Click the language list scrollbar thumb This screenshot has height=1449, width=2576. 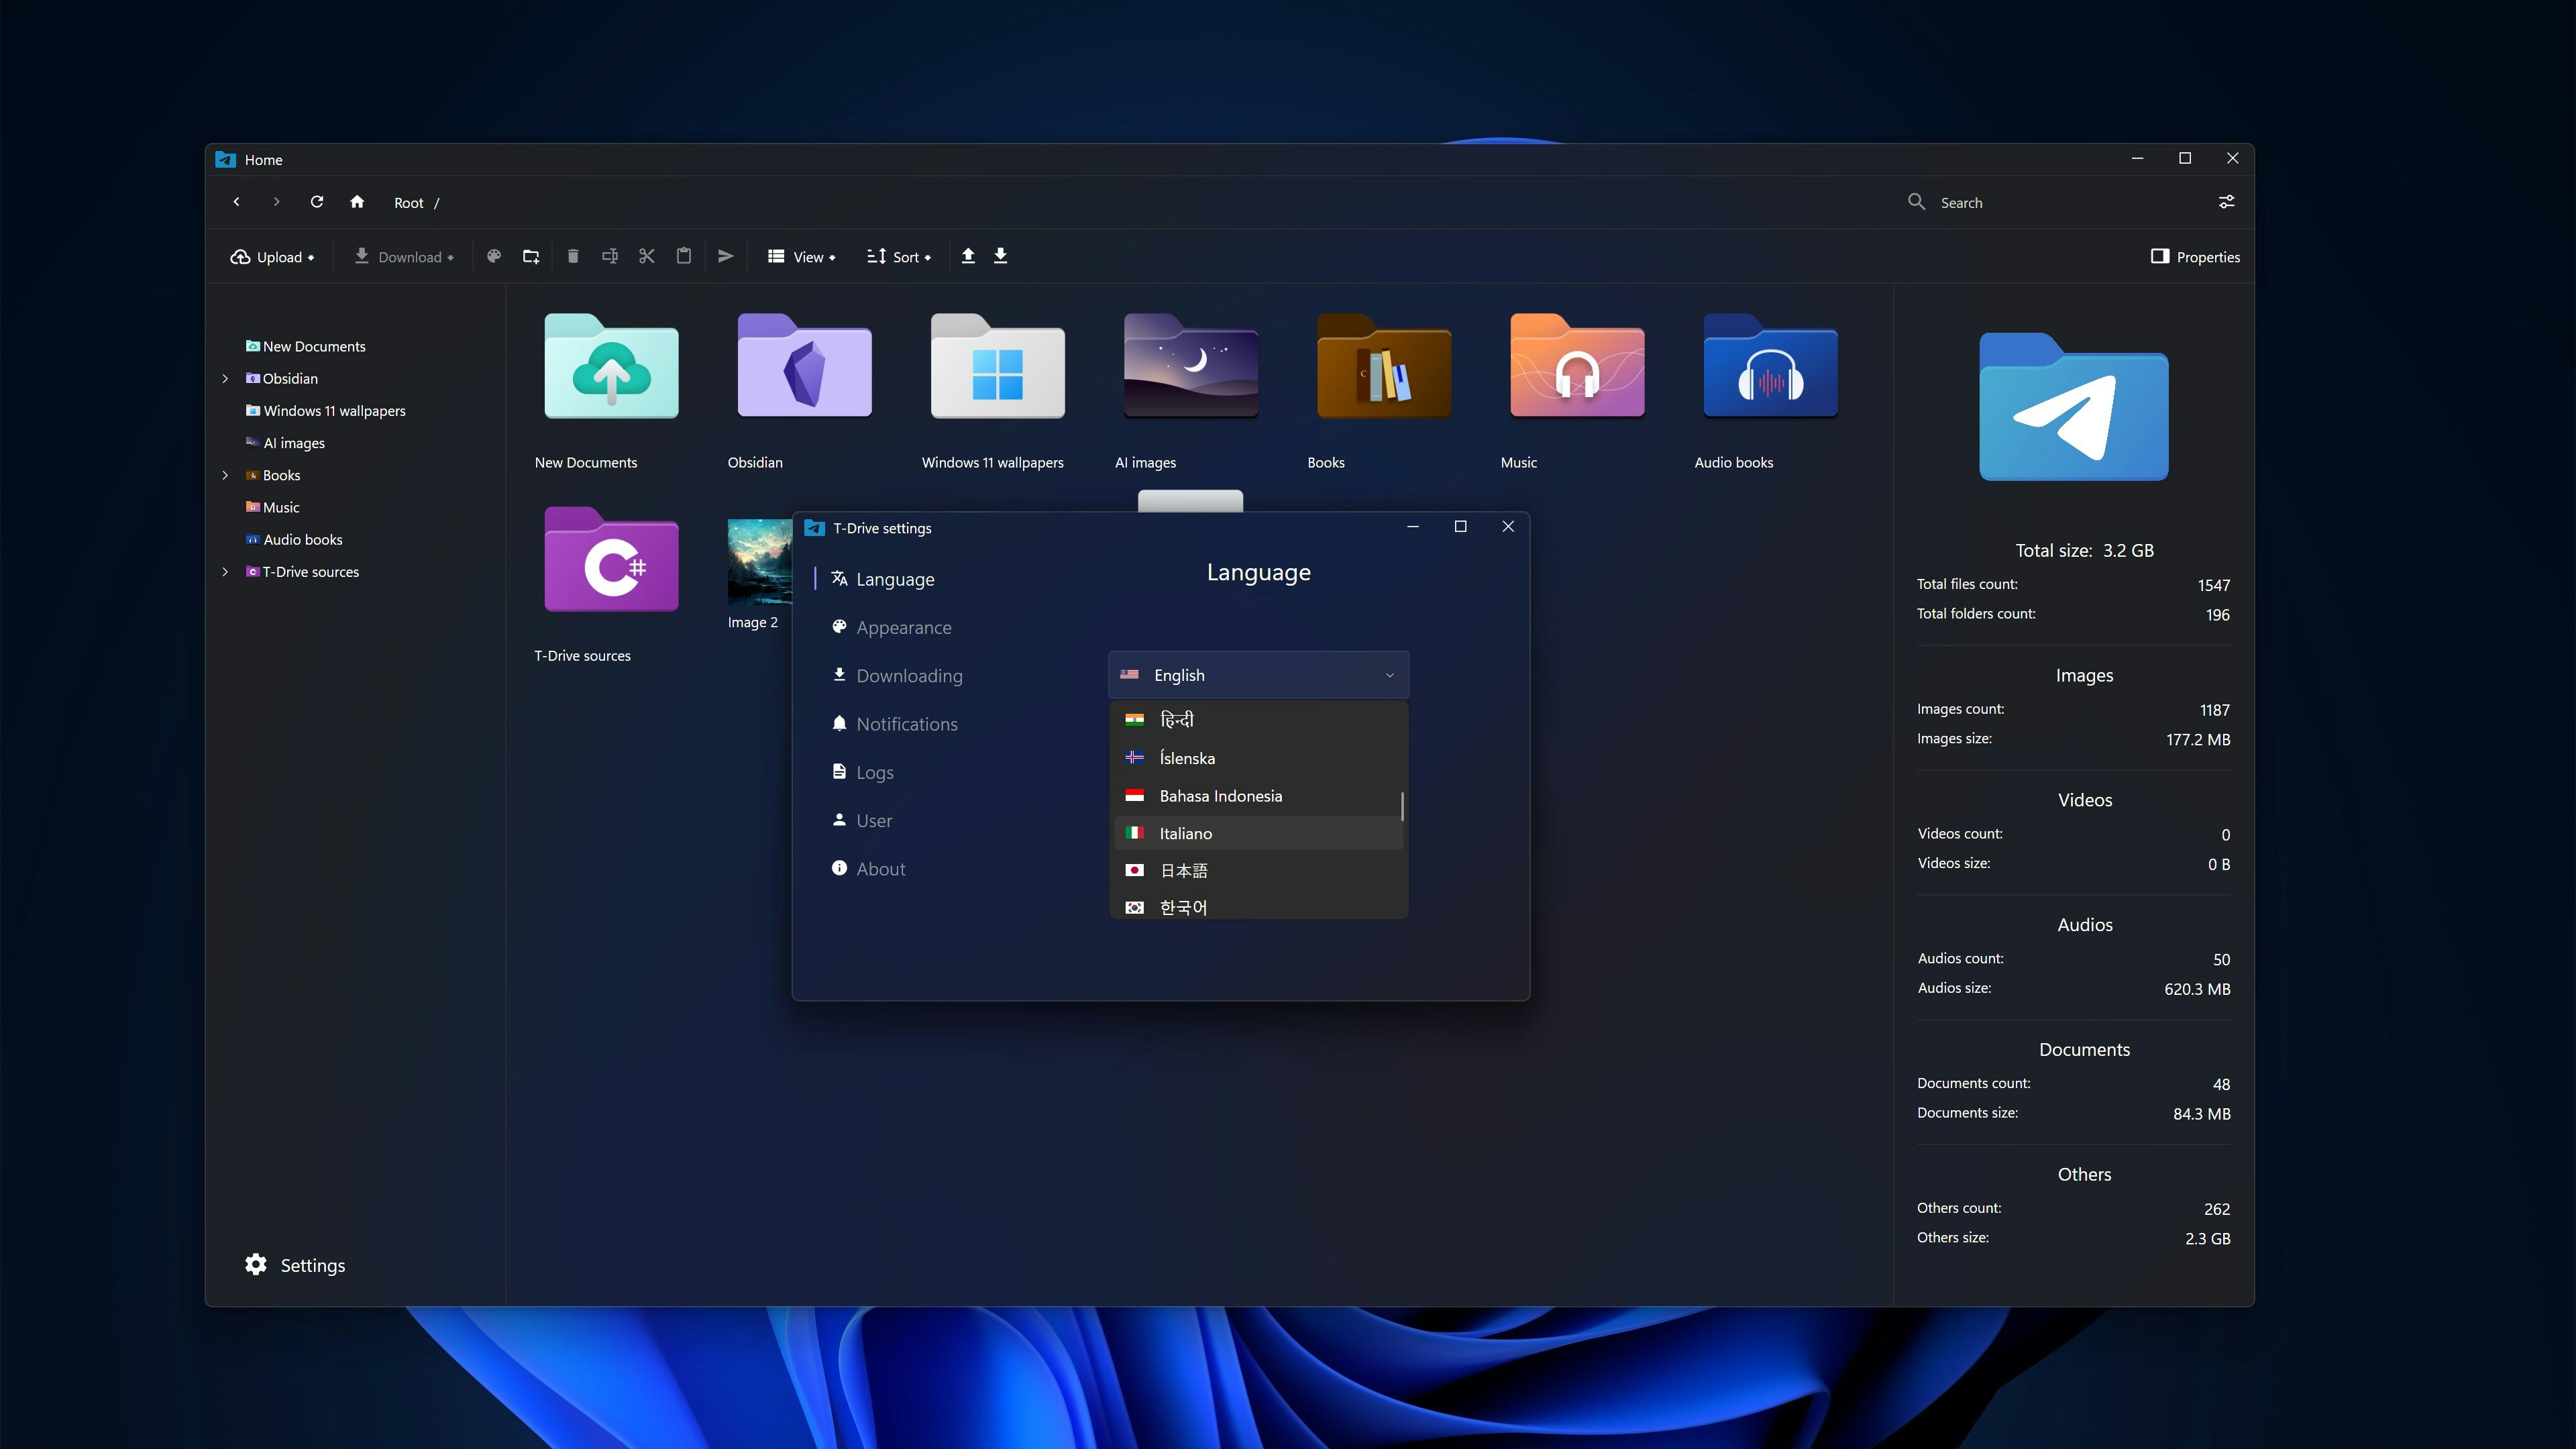coord(1402,806)
